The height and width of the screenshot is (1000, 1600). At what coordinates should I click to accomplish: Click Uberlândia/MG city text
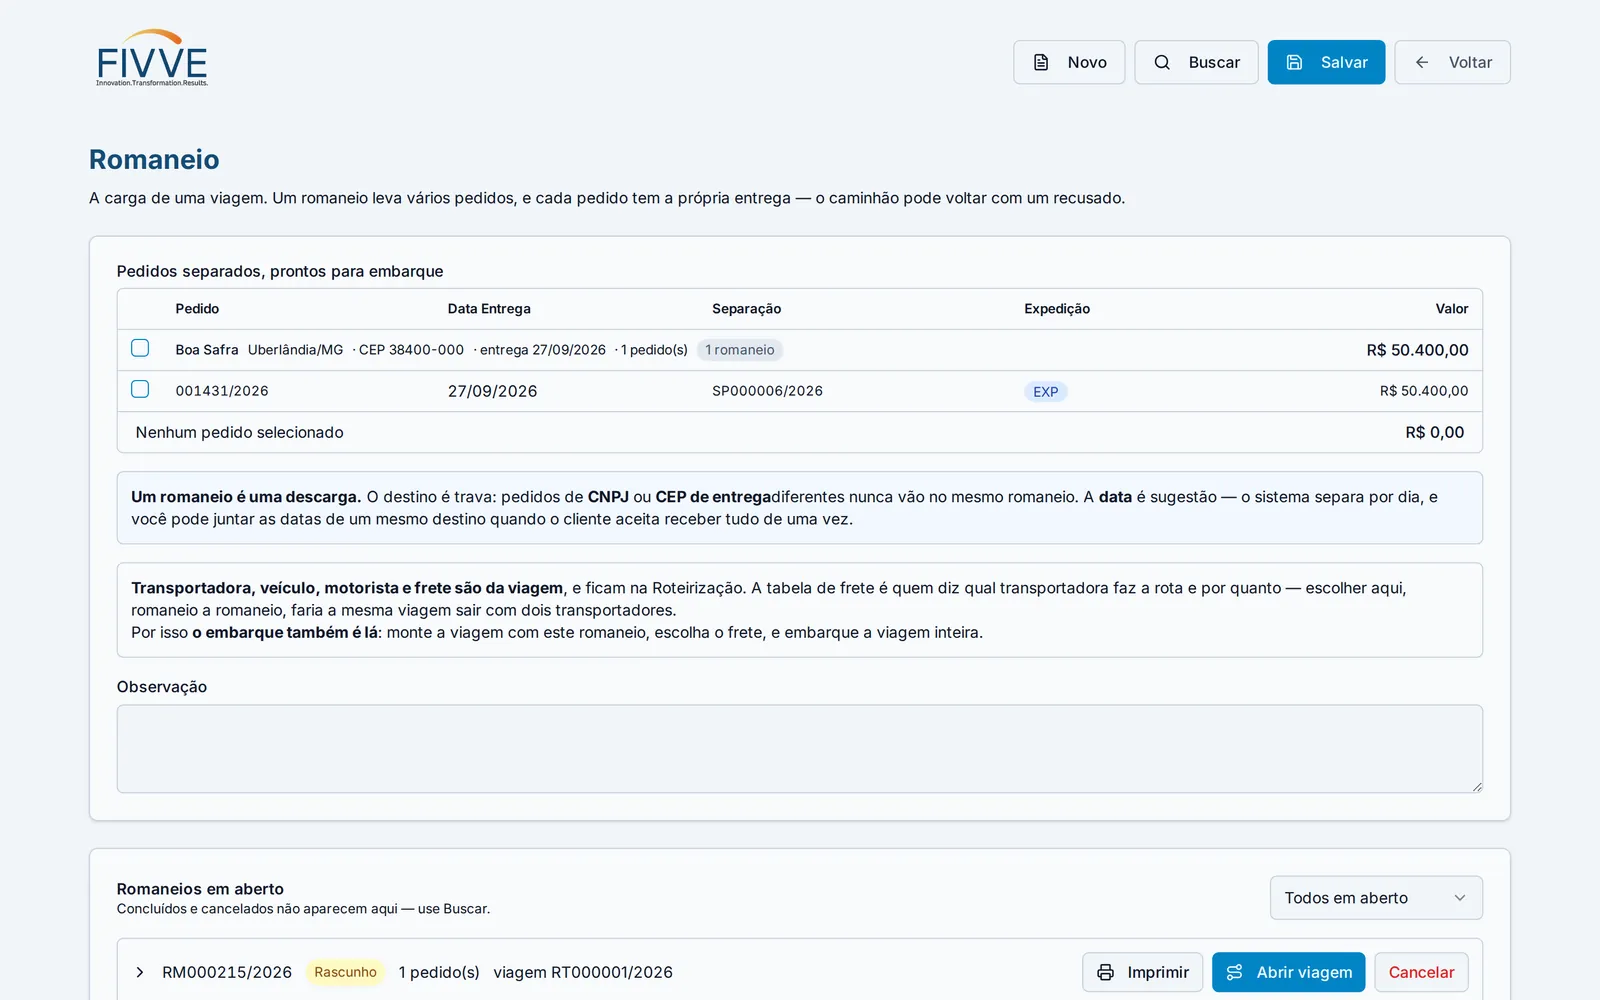[295, 350]
